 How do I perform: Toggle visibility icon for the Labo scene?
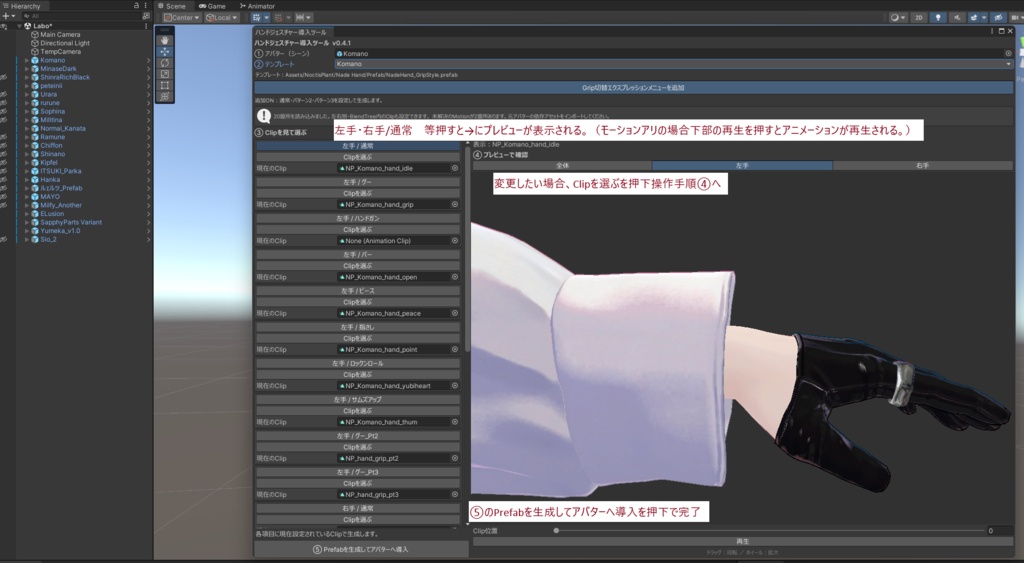pyautogui.click(x=4, y=26)
